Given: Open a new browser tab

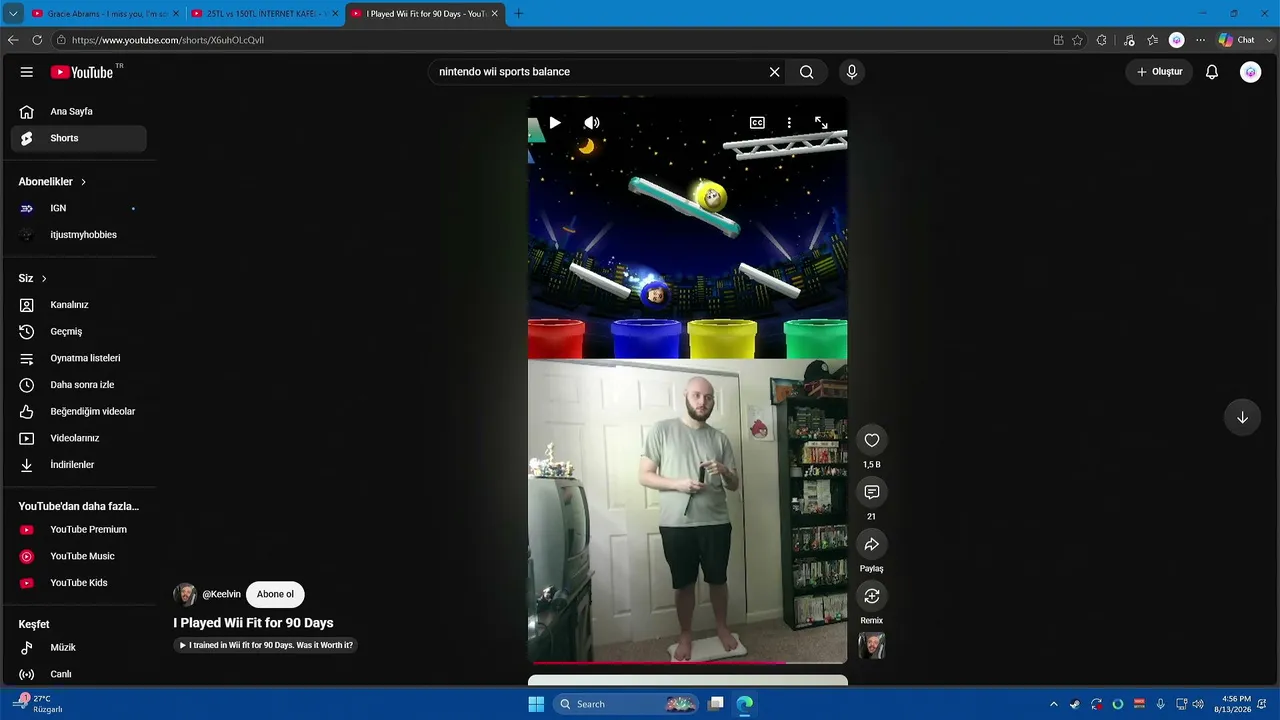Looking at the screenshot, I should tap(518, 14).
